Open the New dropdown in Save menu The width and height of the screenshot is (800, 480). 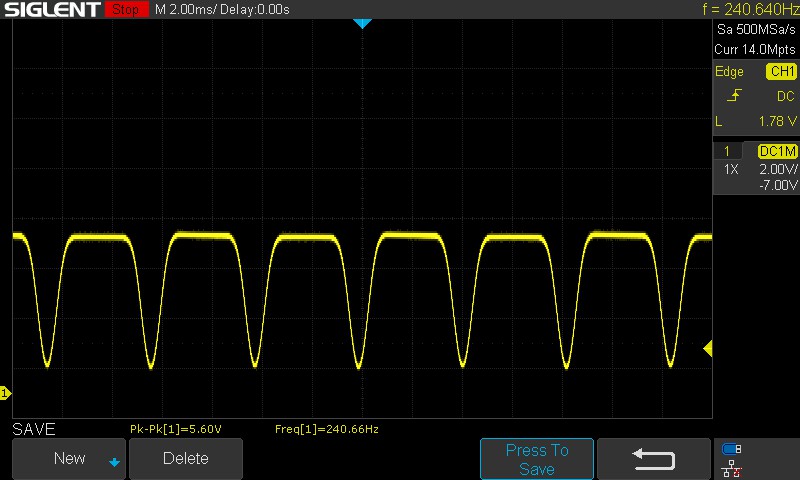point(68,459)
